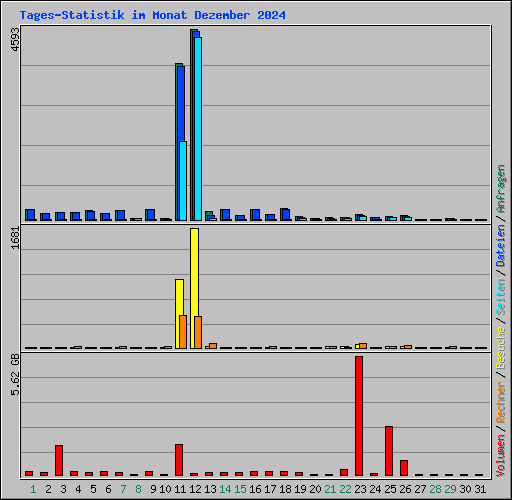Click the red Volumen bar for day 3

pos(59,460)
